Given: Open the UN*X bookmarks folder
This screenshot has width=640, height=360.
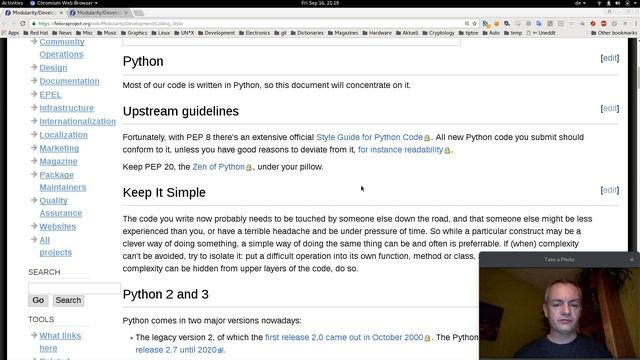Looking at the screenshot, I should point(184,33).
